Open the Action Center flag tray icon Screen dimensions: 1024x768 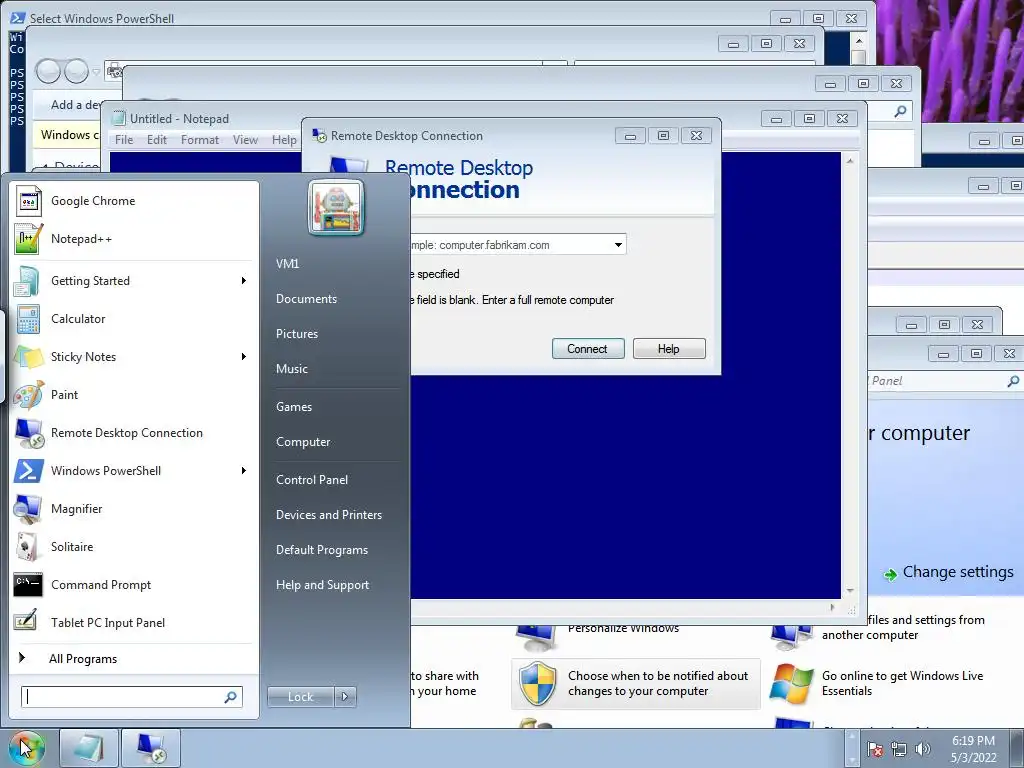click(876, 749)
